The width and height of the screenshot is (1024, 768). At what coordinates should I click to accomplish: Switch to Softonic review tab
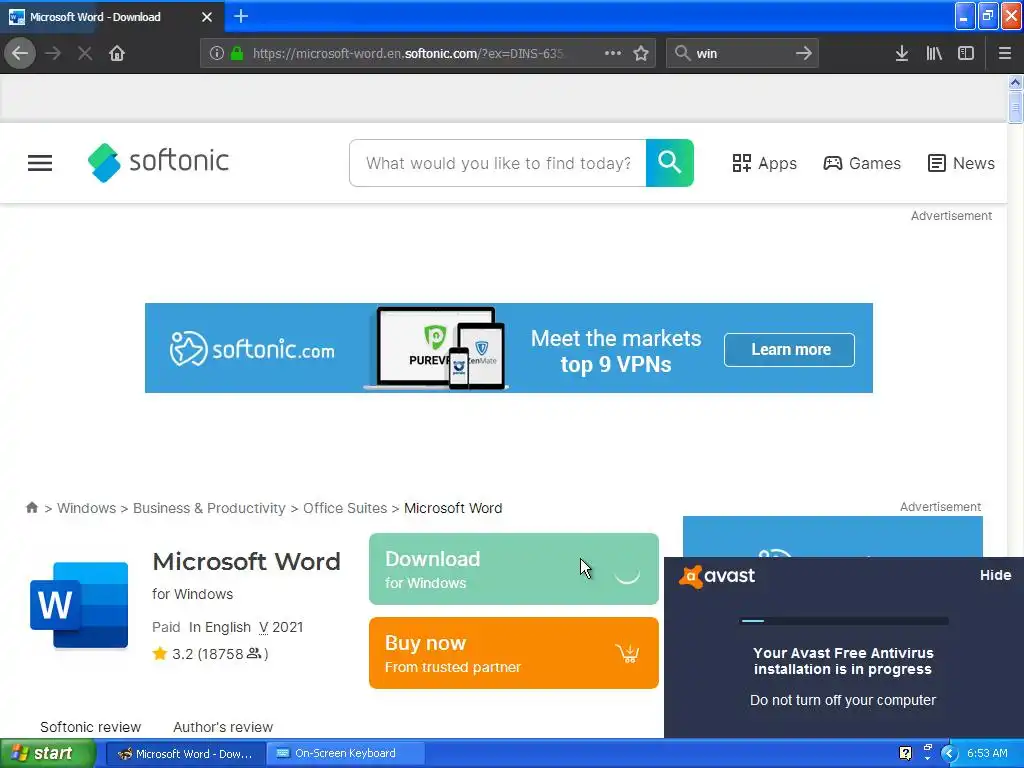point(91,727)
